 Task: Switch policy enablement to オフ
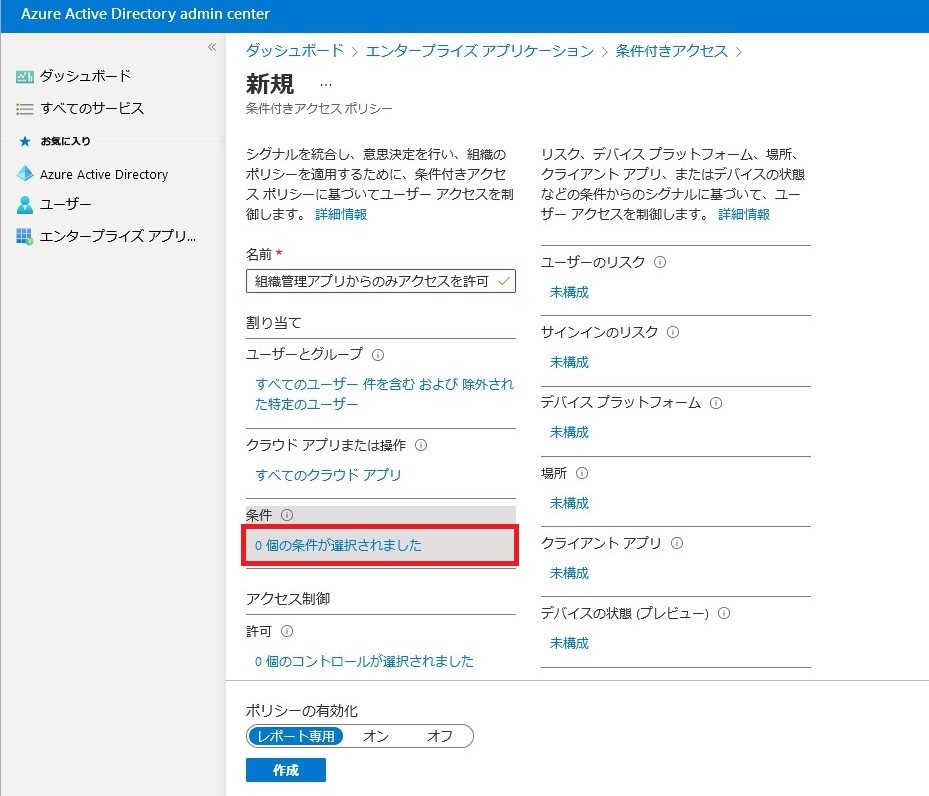tap(440, 736)
